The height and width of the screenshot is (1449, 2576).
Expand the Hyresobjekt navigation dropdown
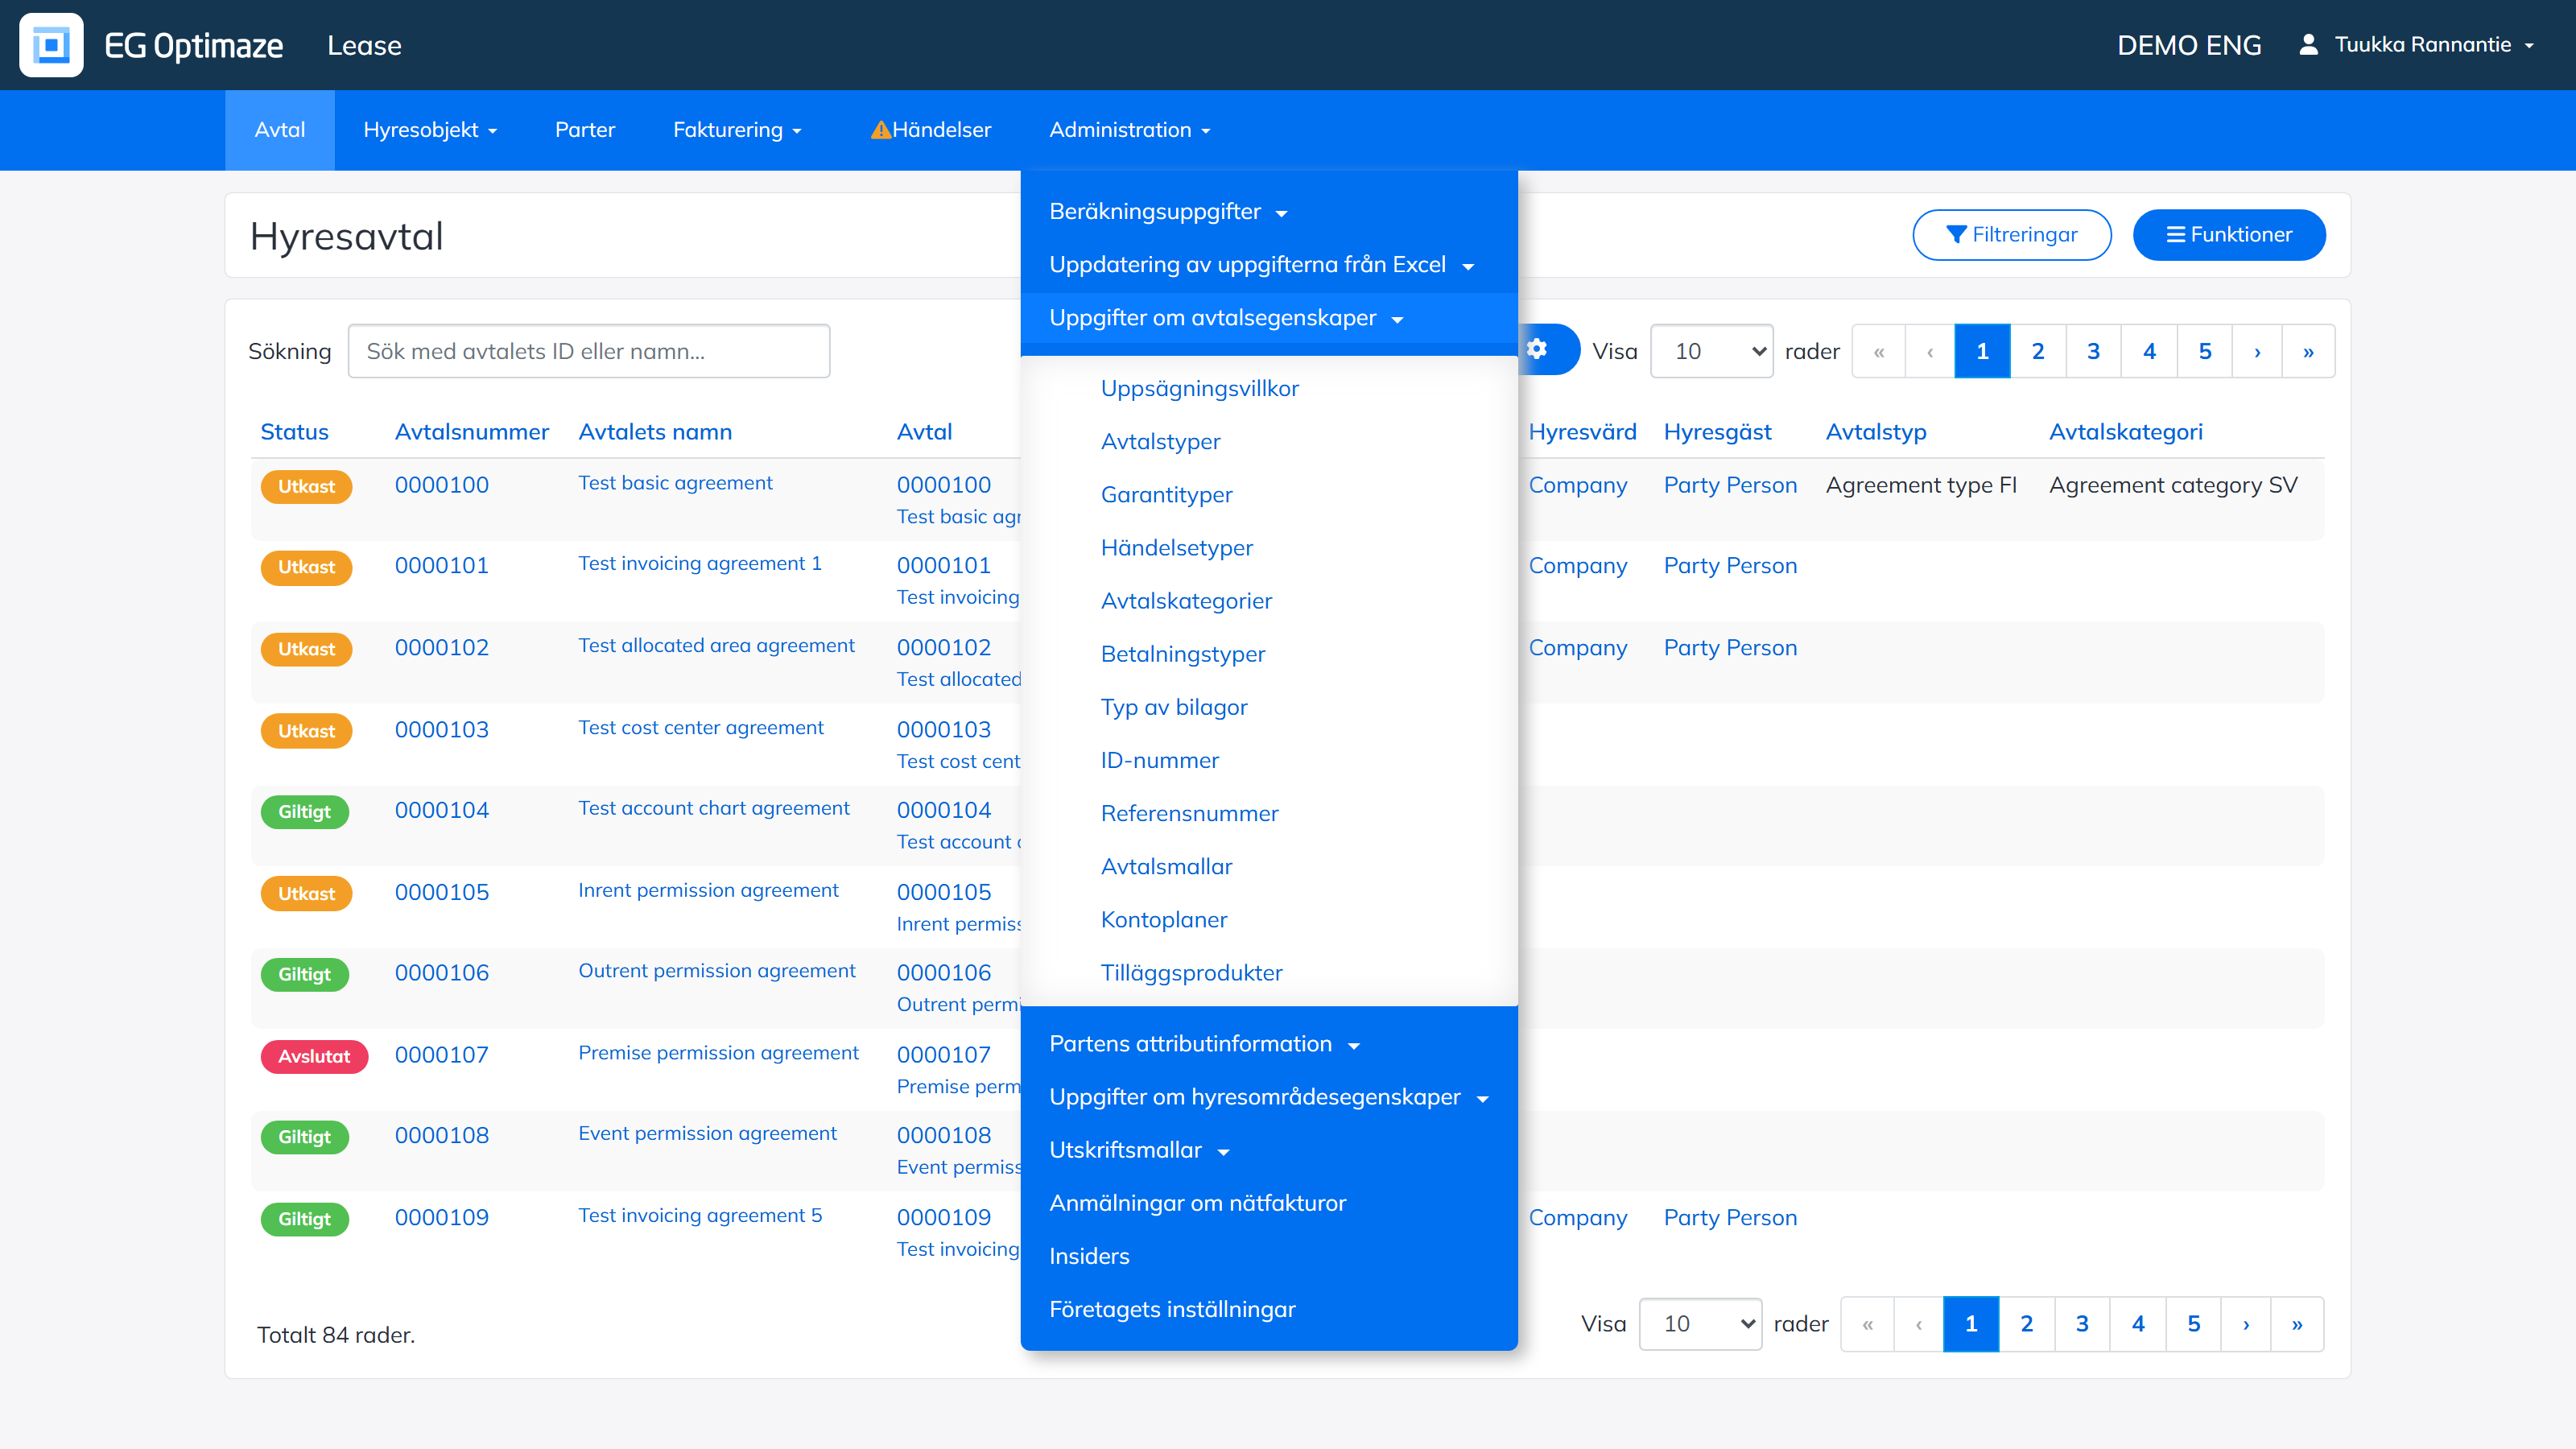[430, 130]
